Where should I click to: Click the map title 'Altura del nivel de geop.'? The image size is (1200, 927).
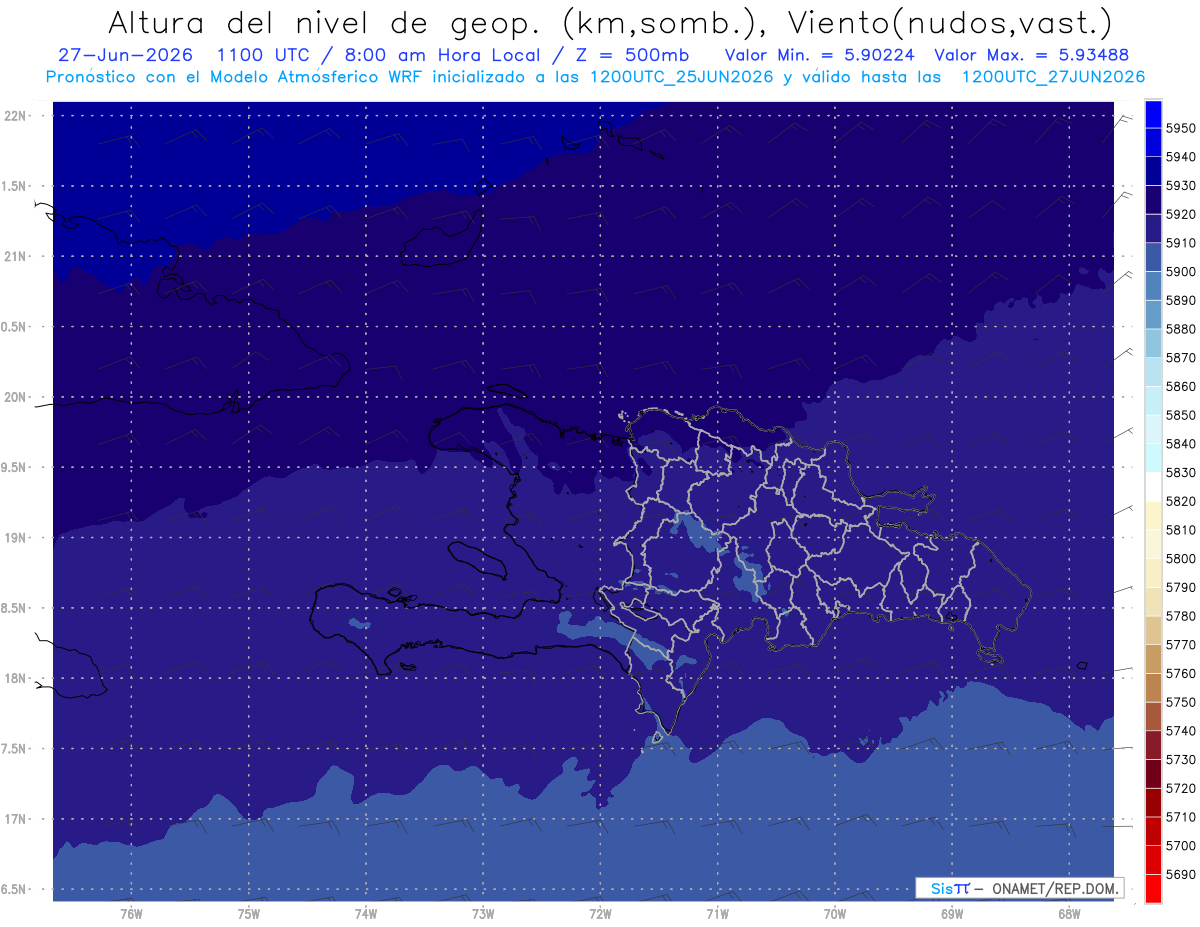324,23
